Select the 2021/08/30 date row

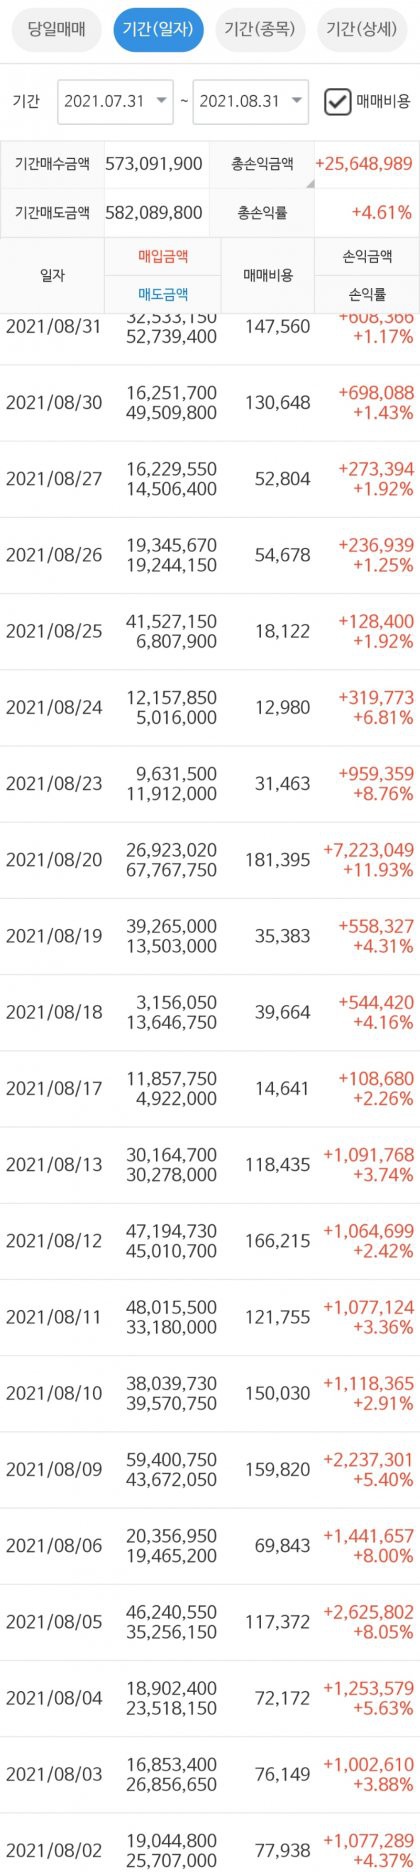[210, 403]
